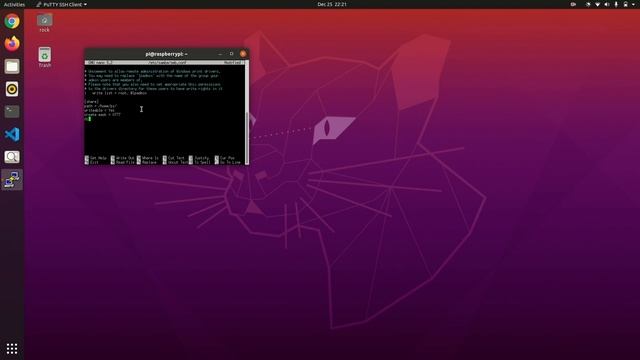Open the clock and calendar panel
Viewport: 640px width, 360px height.
point(331,4)
